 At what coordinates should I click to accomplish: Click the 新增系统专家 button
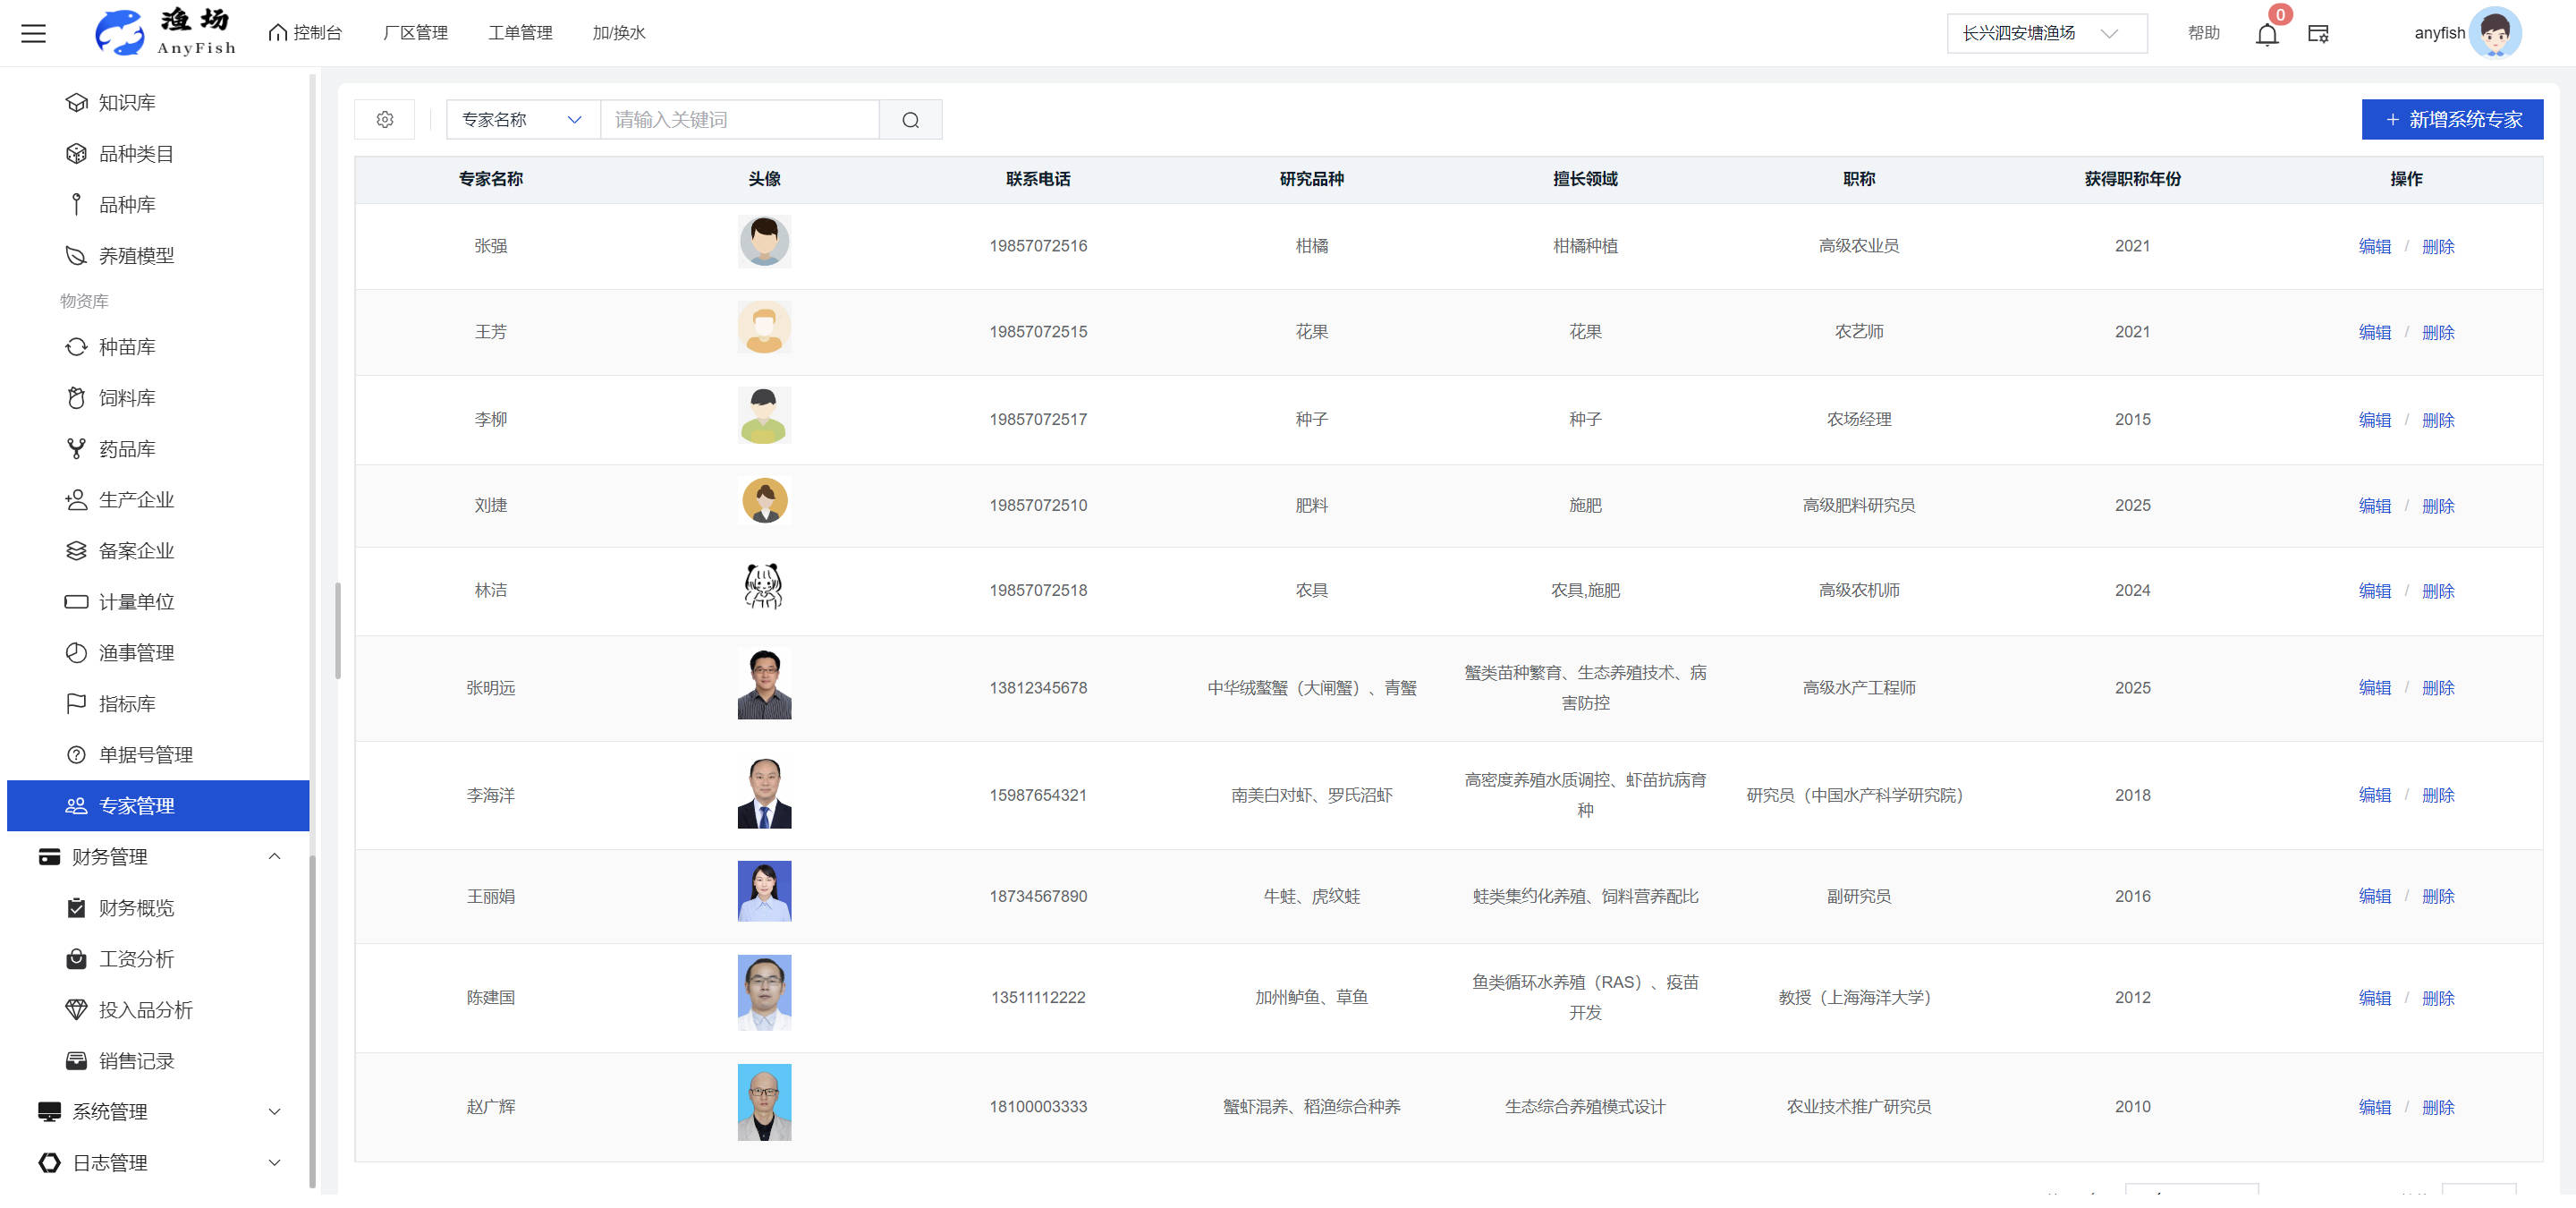[2452, 120]
